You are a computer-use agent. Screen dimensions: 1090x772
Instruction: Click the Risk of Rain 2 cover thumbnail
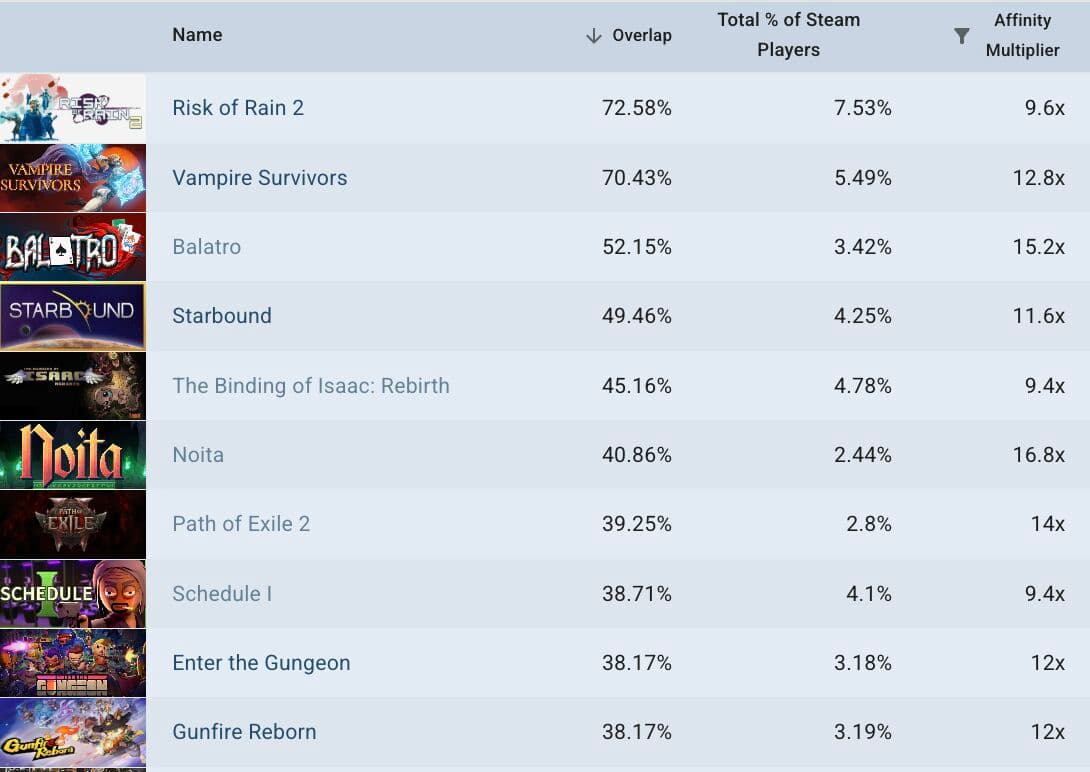[x=72, y=109]
